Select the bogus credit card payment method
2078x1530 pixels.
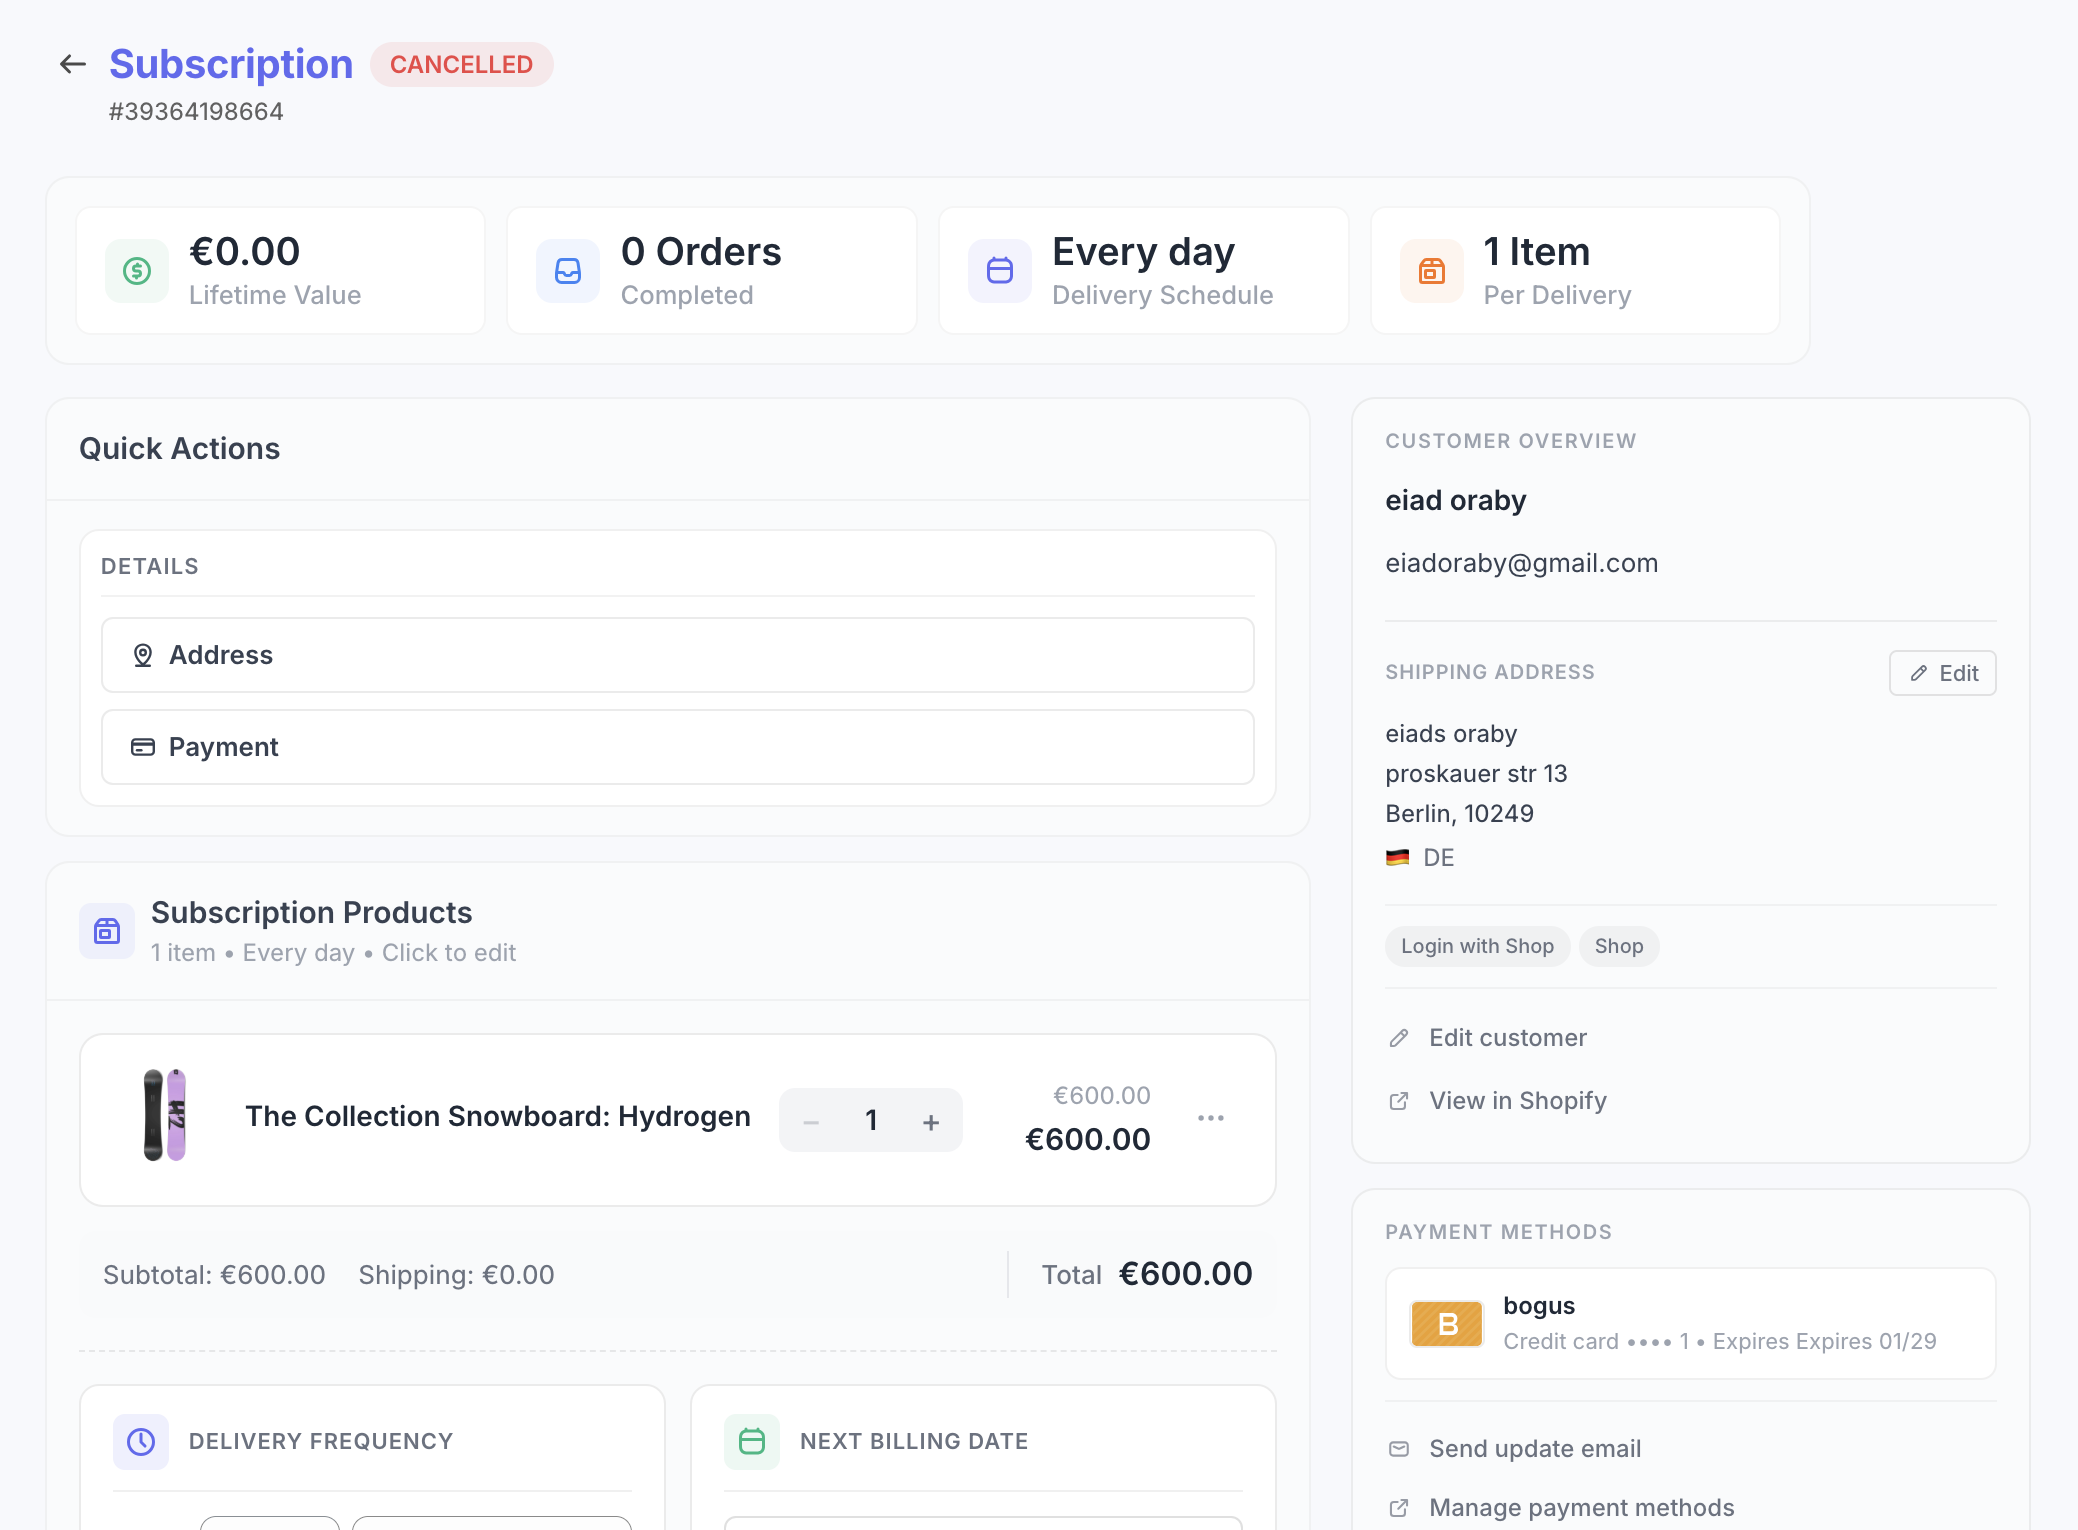click(1691, 1324)
